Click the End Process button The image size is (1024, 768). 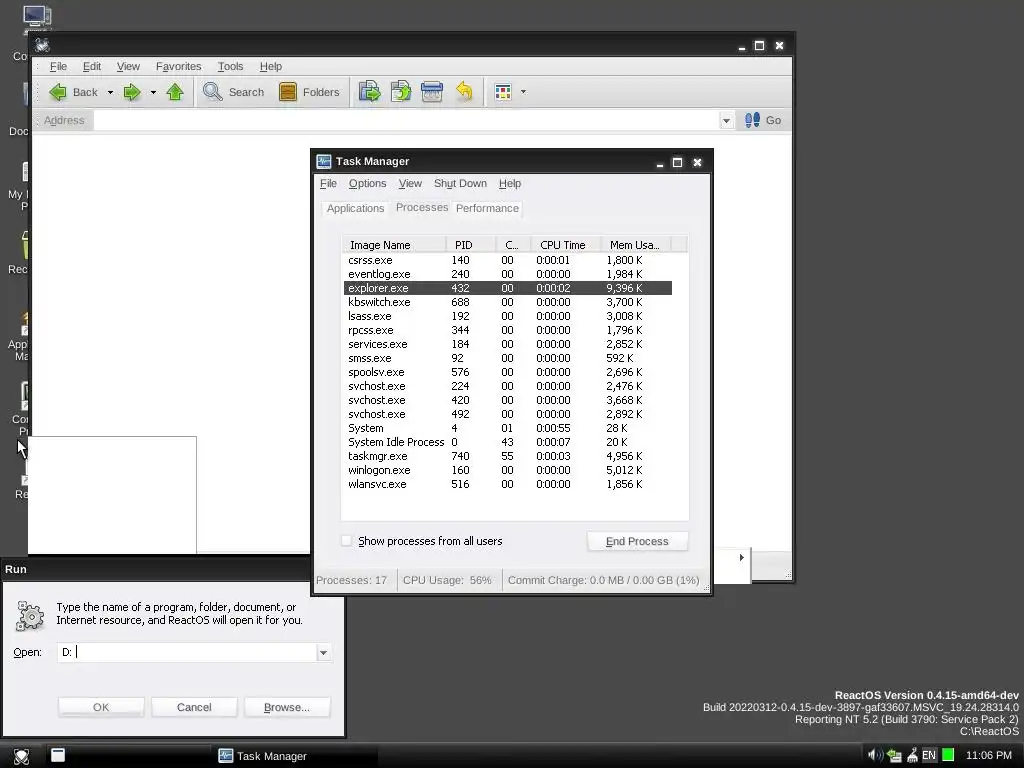pos(637,541)
